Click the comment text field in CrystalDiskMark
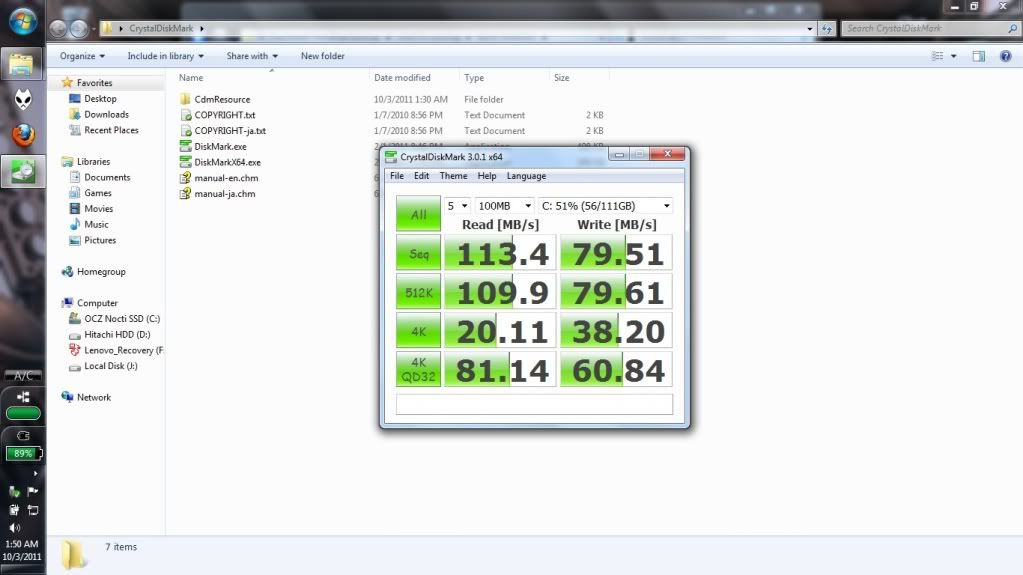The image size is (1023, 575). click(534, 404)
